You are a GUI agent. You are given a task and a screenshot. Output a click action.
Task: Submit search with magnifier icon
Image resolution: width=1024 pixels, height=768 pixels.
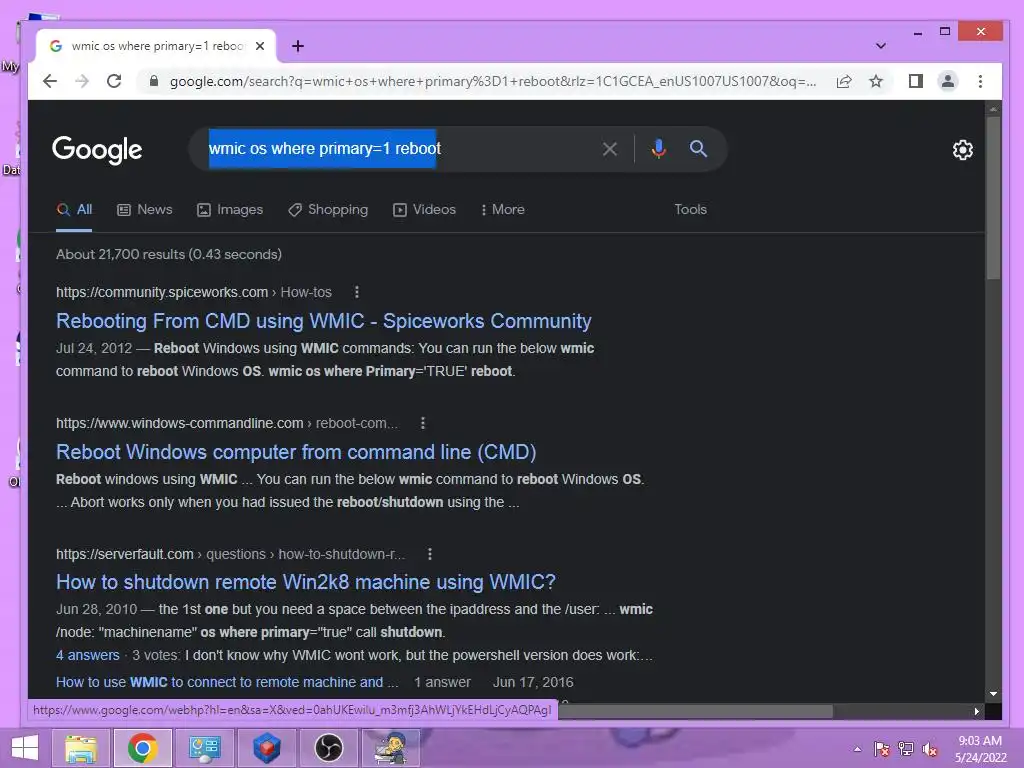(x=698, y=149)
